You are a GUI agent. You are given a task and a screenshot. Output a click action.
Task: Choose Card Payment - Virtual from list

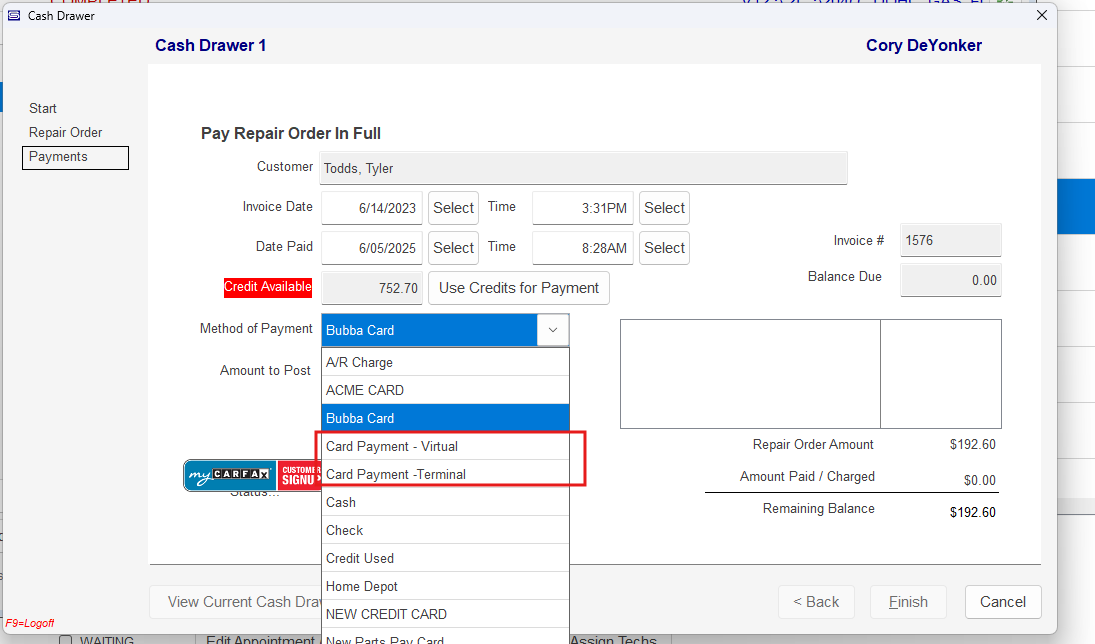(445, 446)
